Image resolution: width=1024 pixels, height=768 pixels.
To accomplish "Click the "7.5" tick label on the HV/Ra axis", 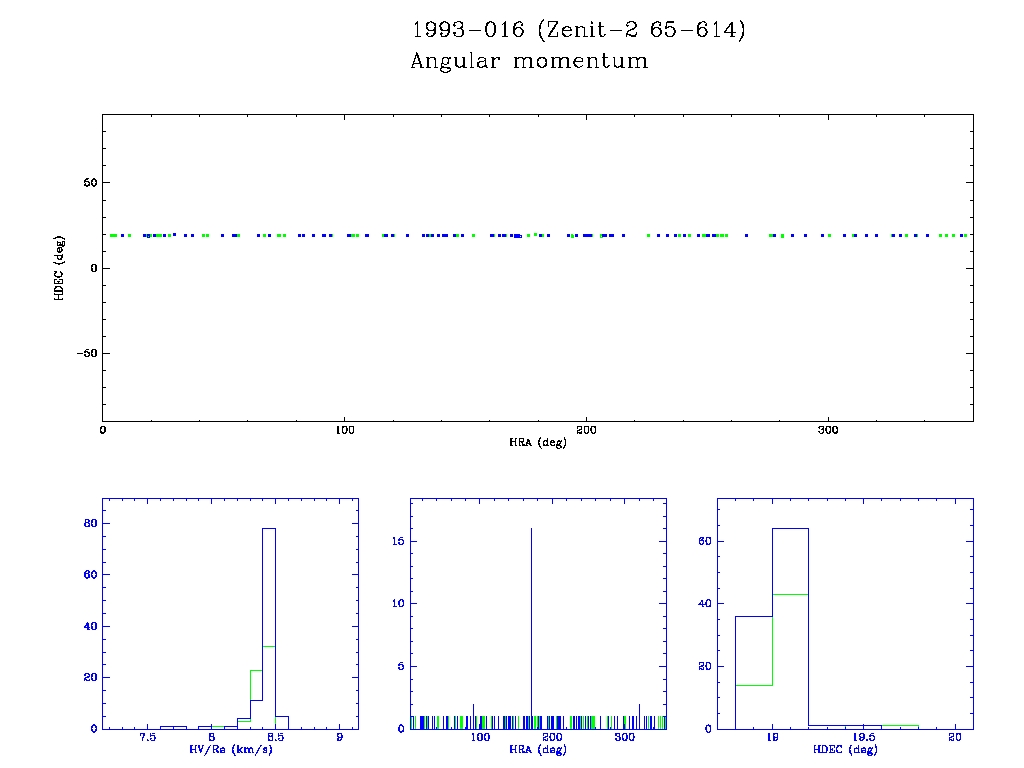I will click(x=148, y=738).
